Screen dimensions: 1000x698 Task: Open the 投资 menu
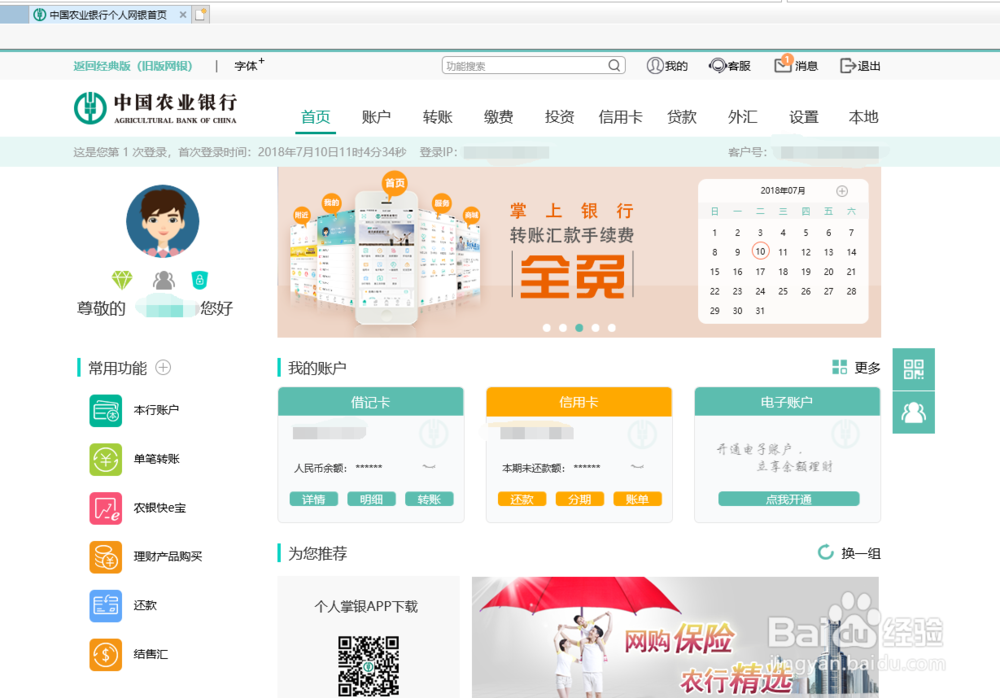coord(559,117)
